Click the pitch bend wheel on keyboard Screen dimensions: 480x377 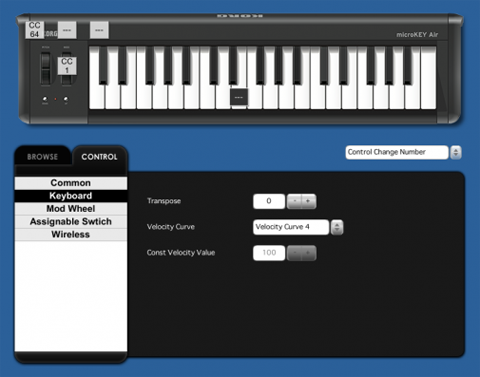tap(46, 69)
